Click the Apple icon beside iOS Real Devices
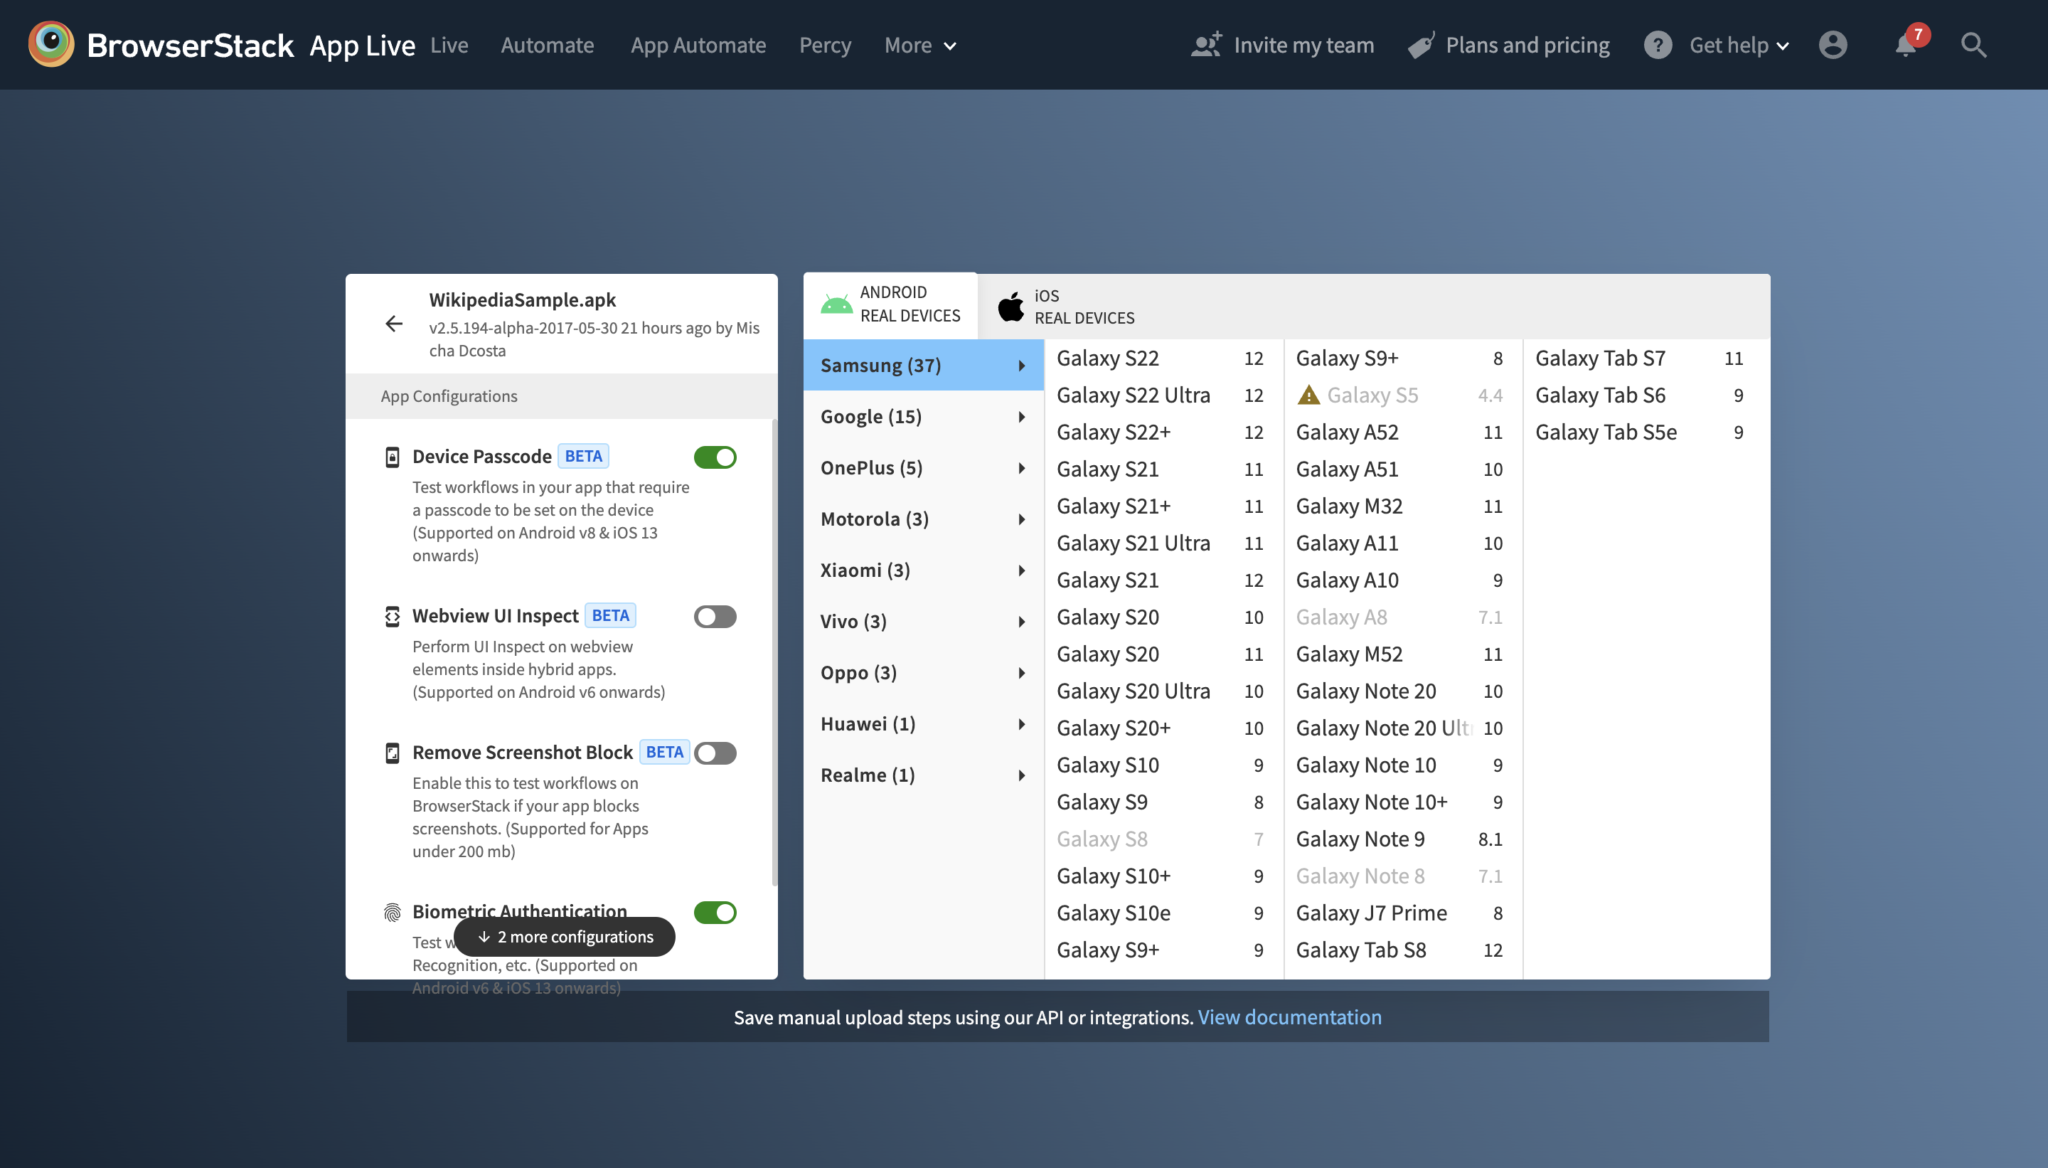The image size is (2048, 1168). coord(1009,306)
